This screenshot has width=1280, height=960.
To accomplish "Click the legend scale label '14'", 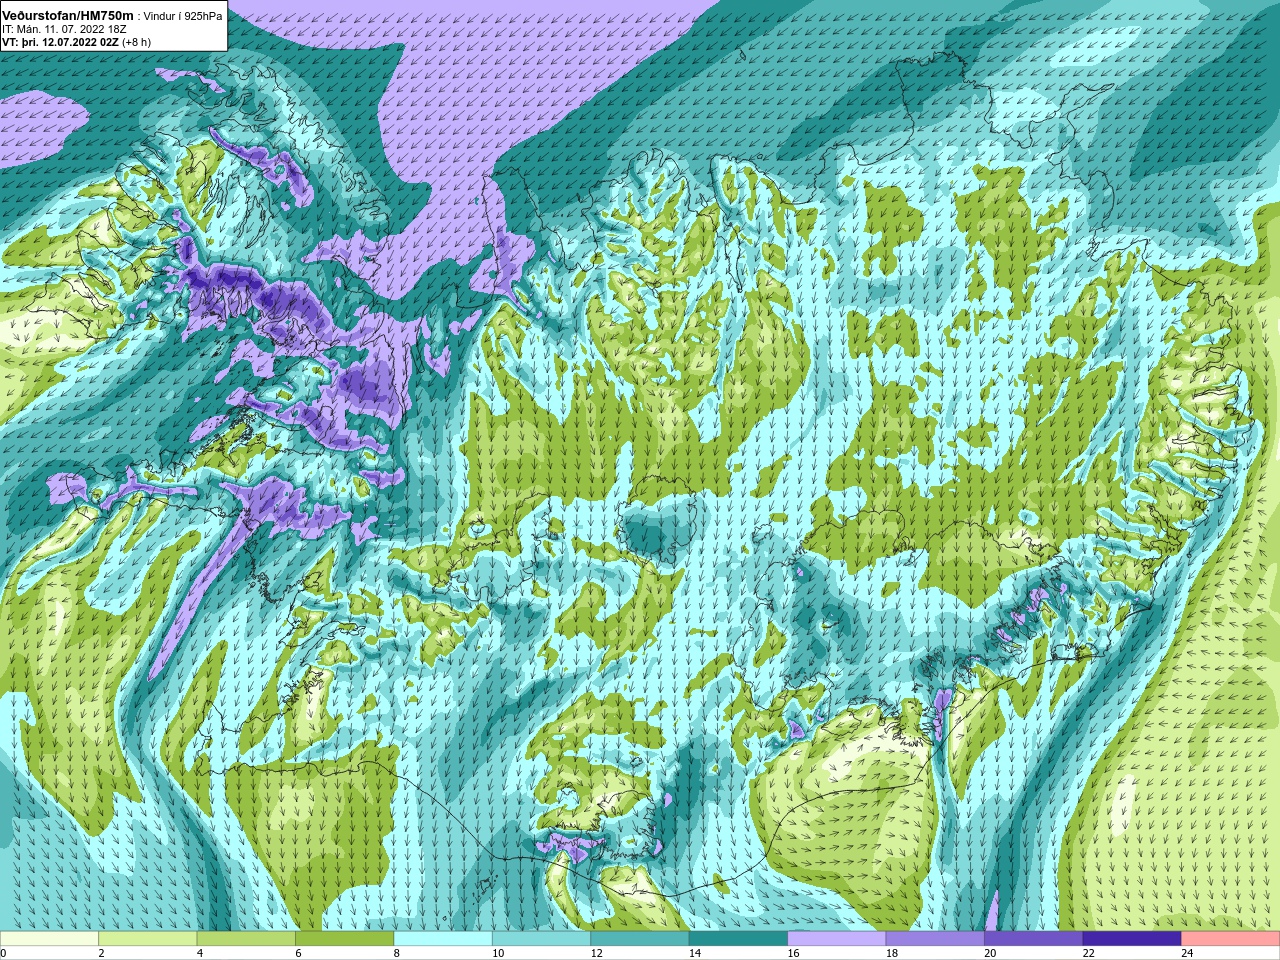I will (694, 953).
